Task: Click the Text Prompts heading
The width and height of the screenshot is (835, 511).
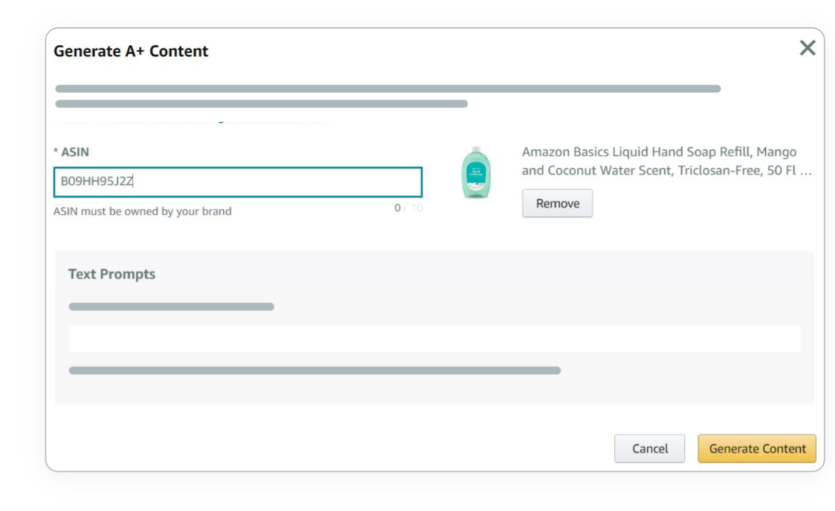Action: (112, 274)
